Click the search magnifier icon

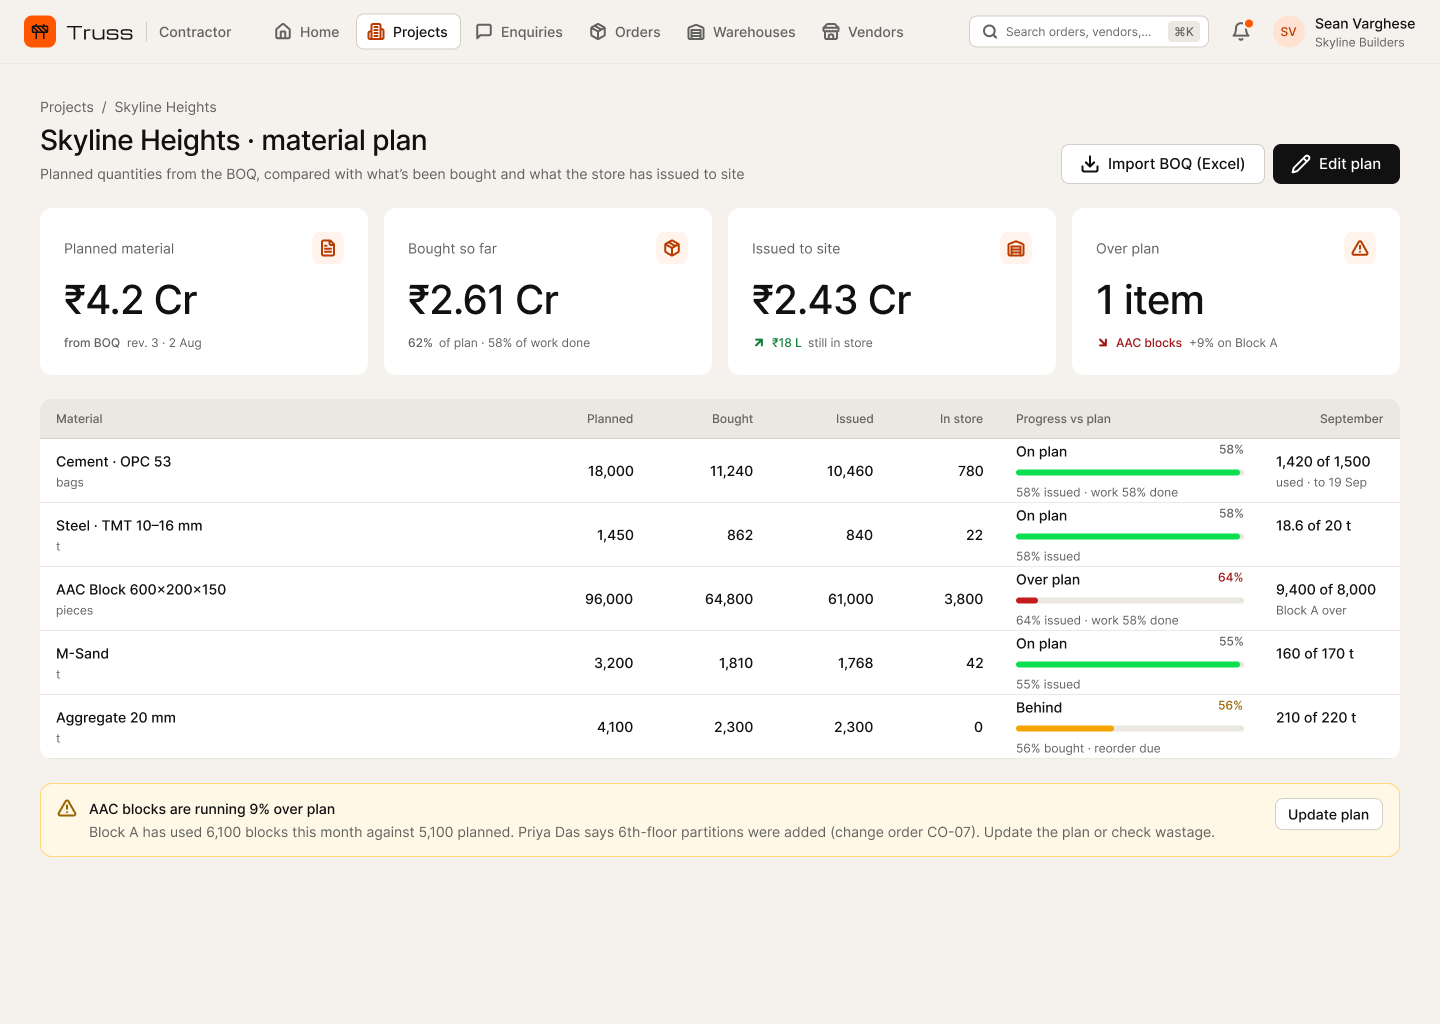[x=990, y=32]
